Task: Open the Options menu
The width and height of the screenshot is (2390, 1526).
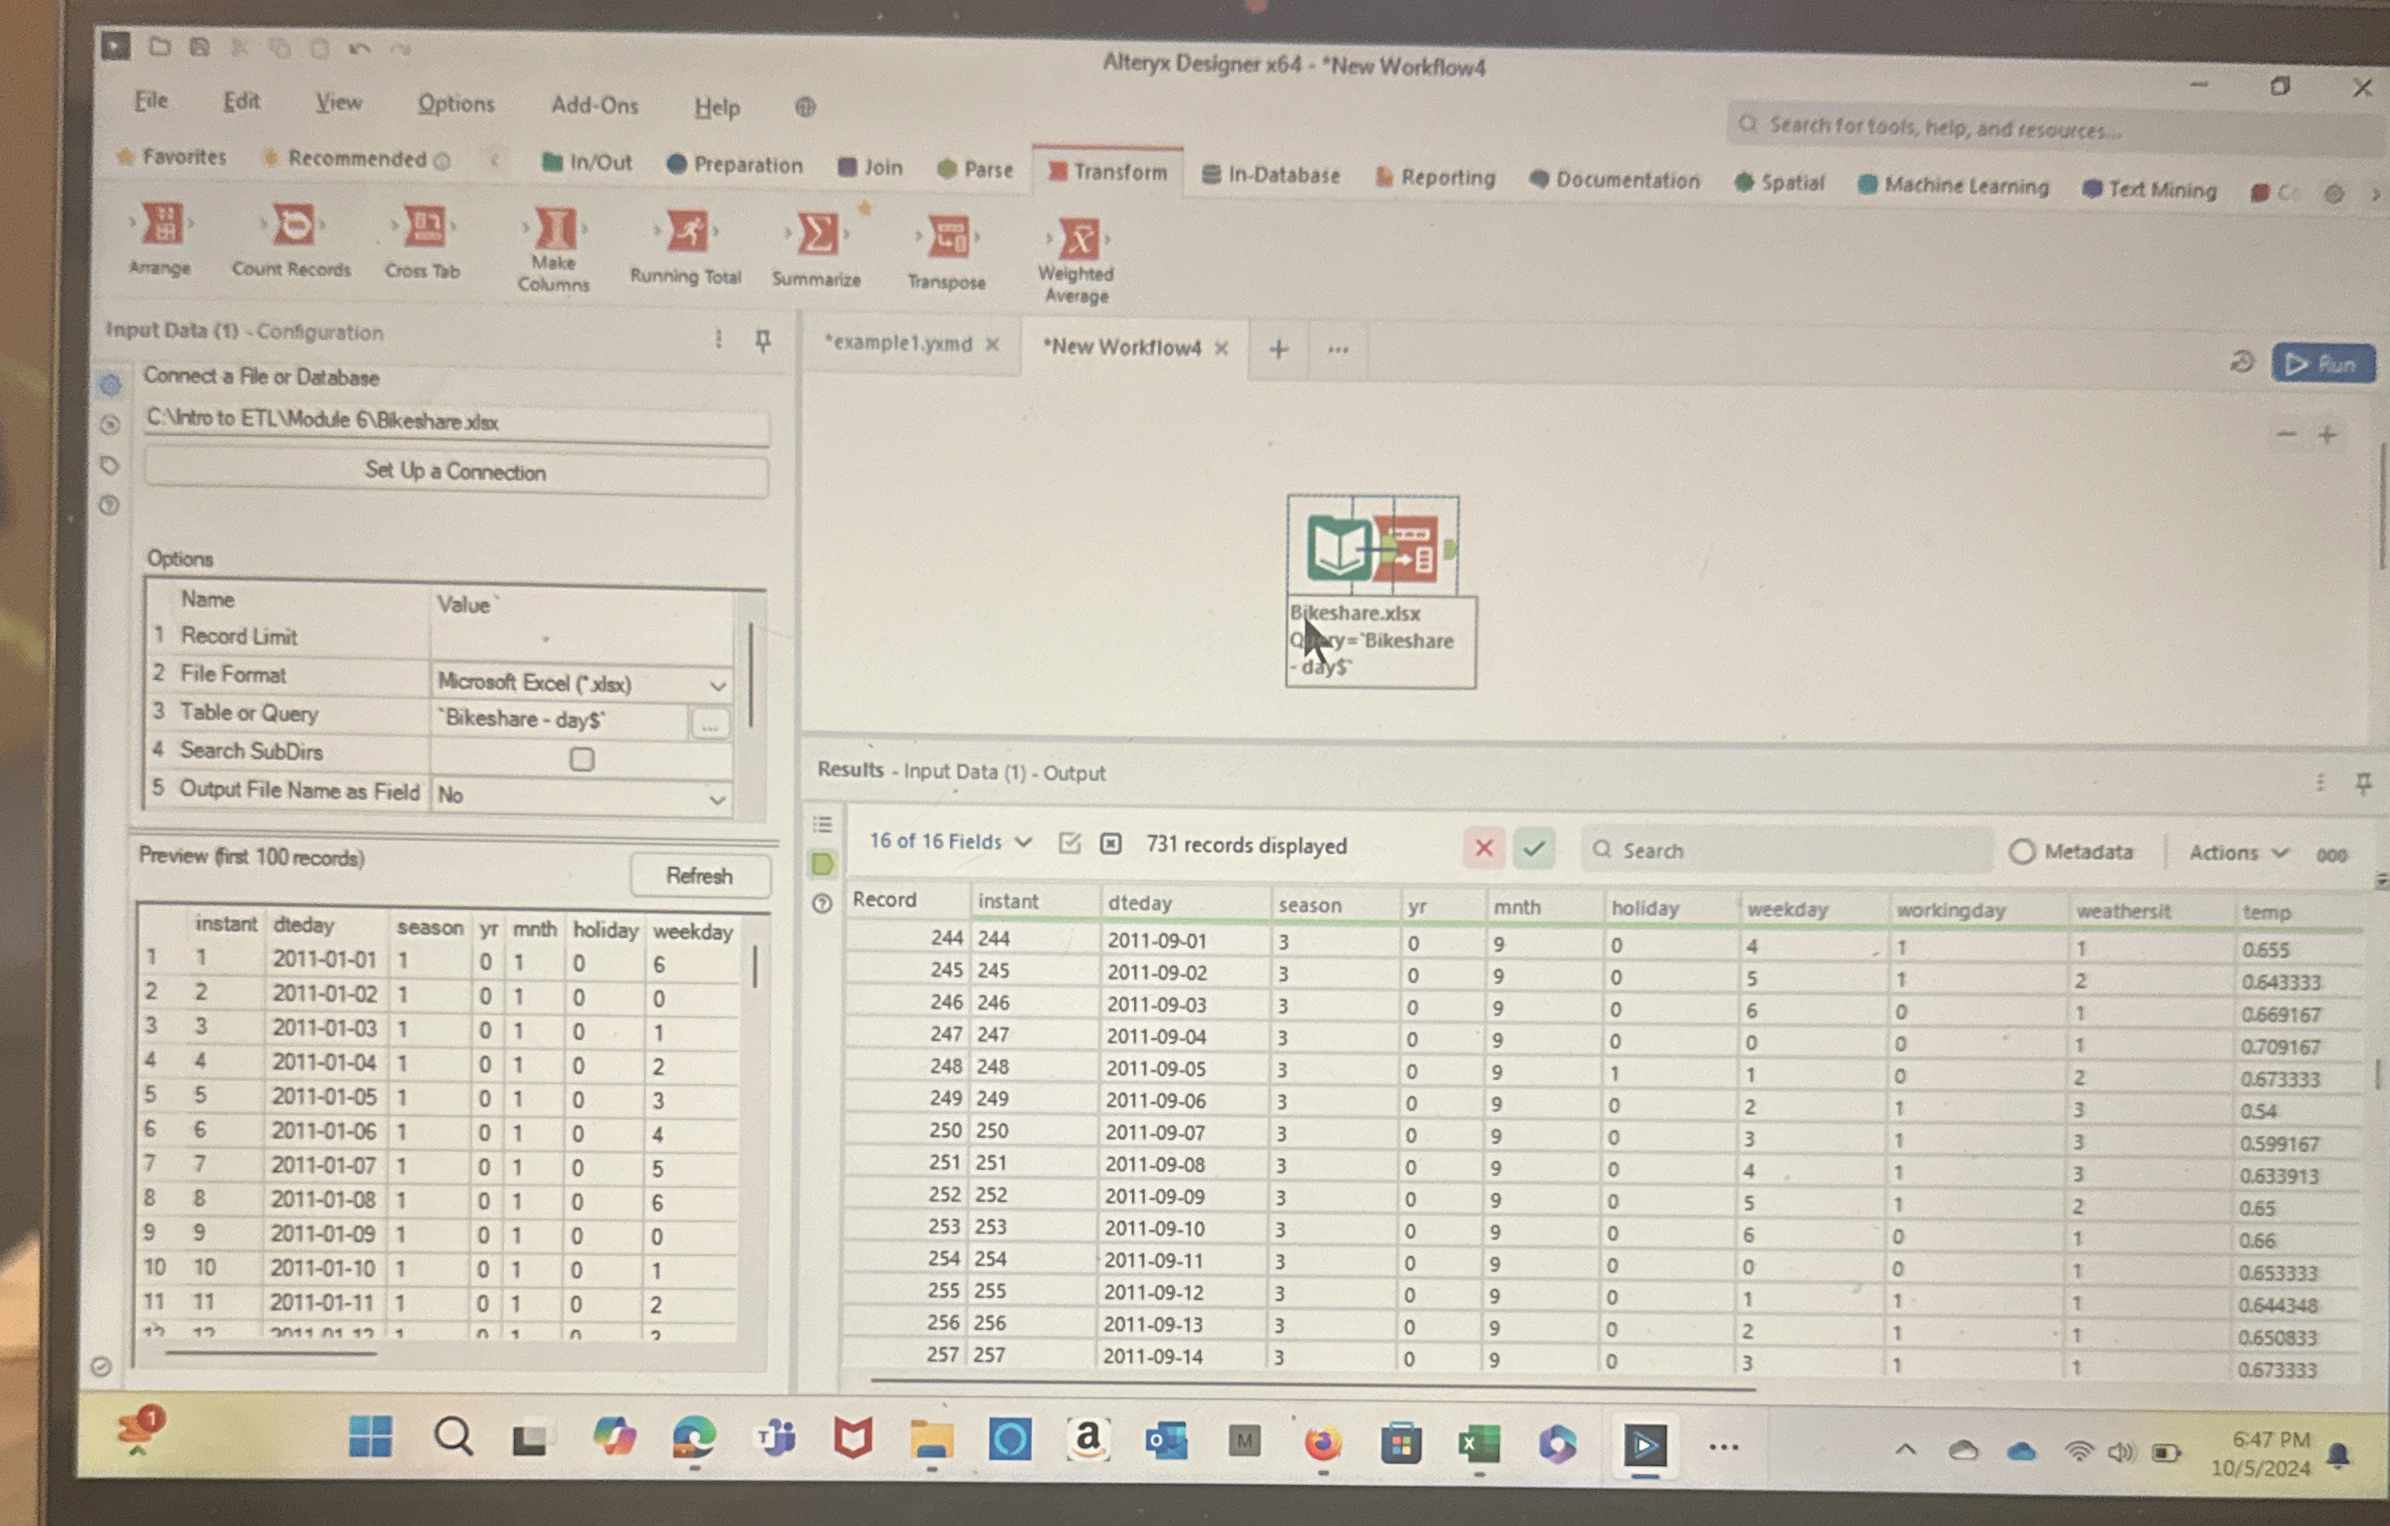Action: [456, 104]
